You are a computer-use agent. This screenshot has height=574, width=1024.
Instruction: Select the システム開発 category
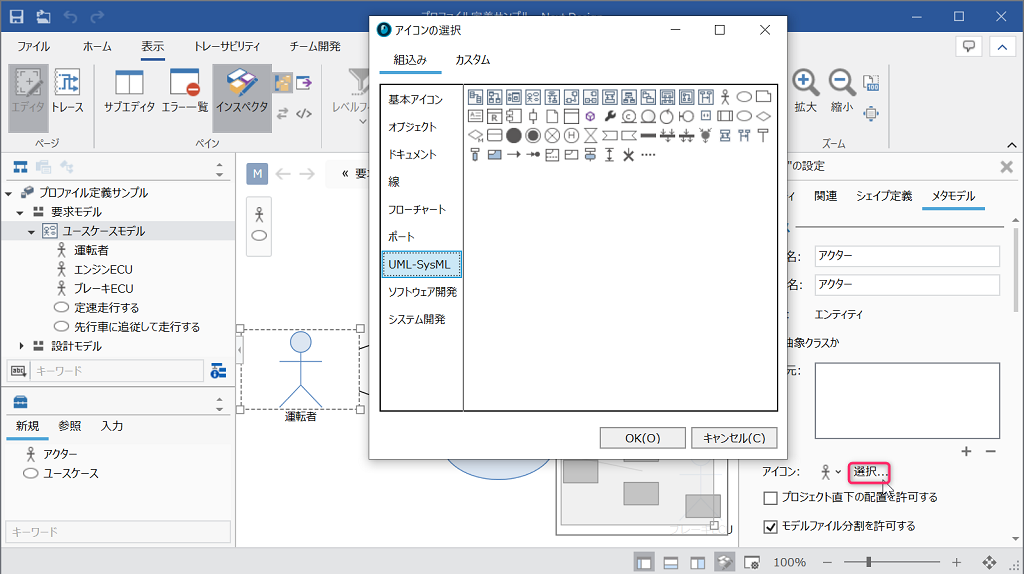pos(417,319)
